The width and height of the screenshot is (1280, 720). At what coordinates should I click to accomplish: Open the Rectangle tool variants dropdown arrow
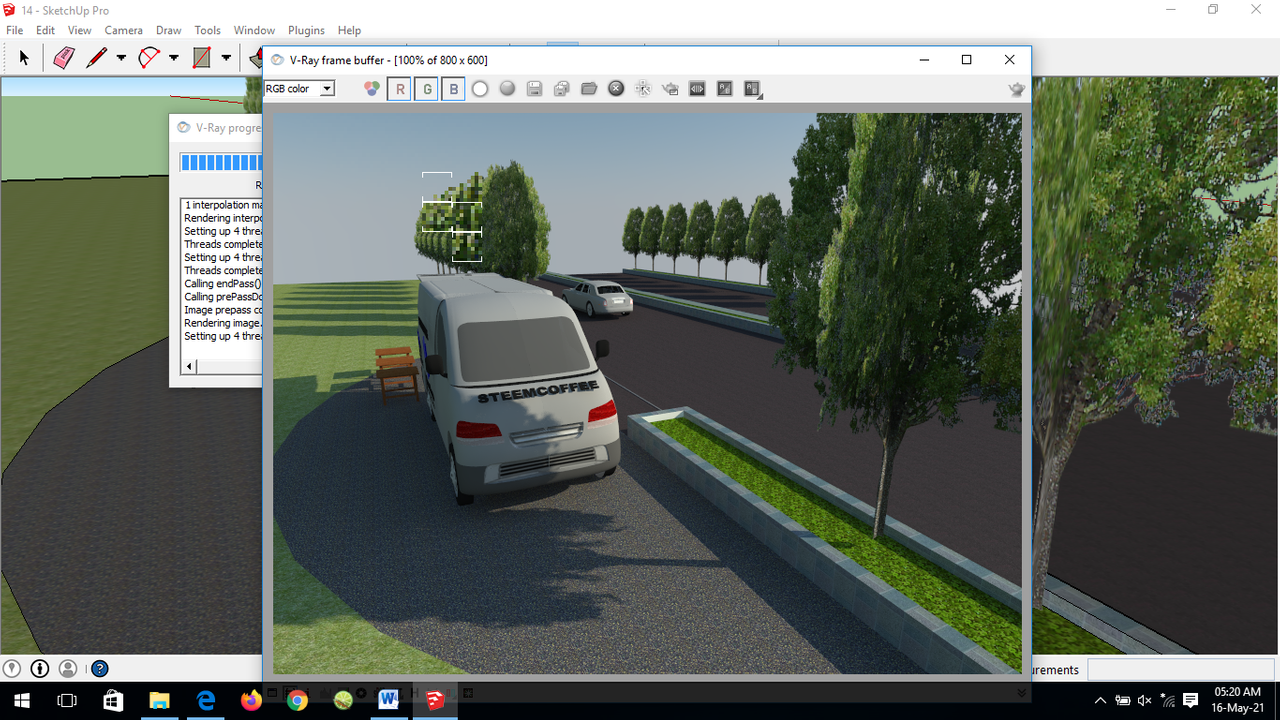click(x=226, y=58)
